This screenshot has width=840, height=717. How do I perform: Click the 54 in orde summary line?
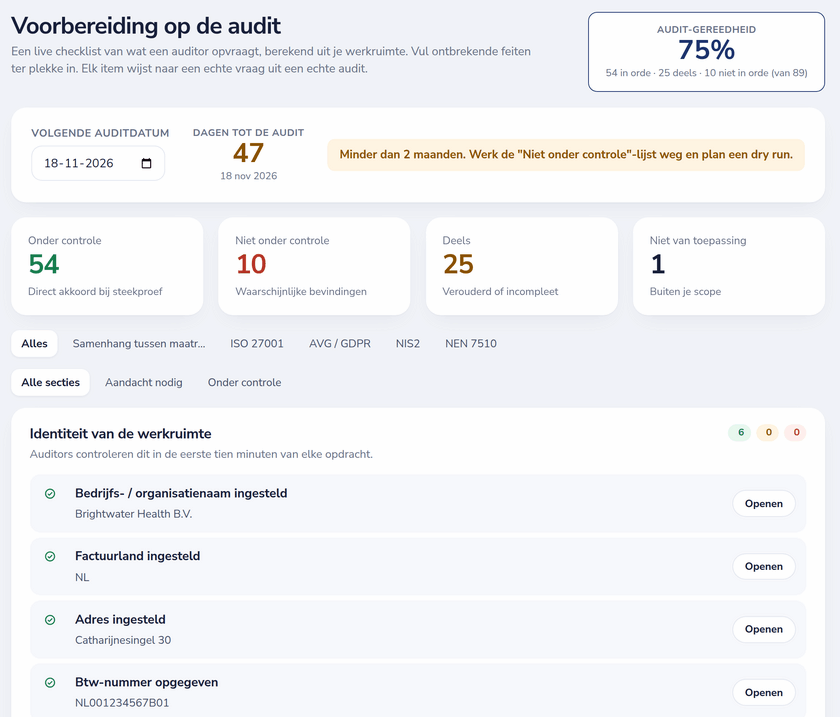click(706, 73)
